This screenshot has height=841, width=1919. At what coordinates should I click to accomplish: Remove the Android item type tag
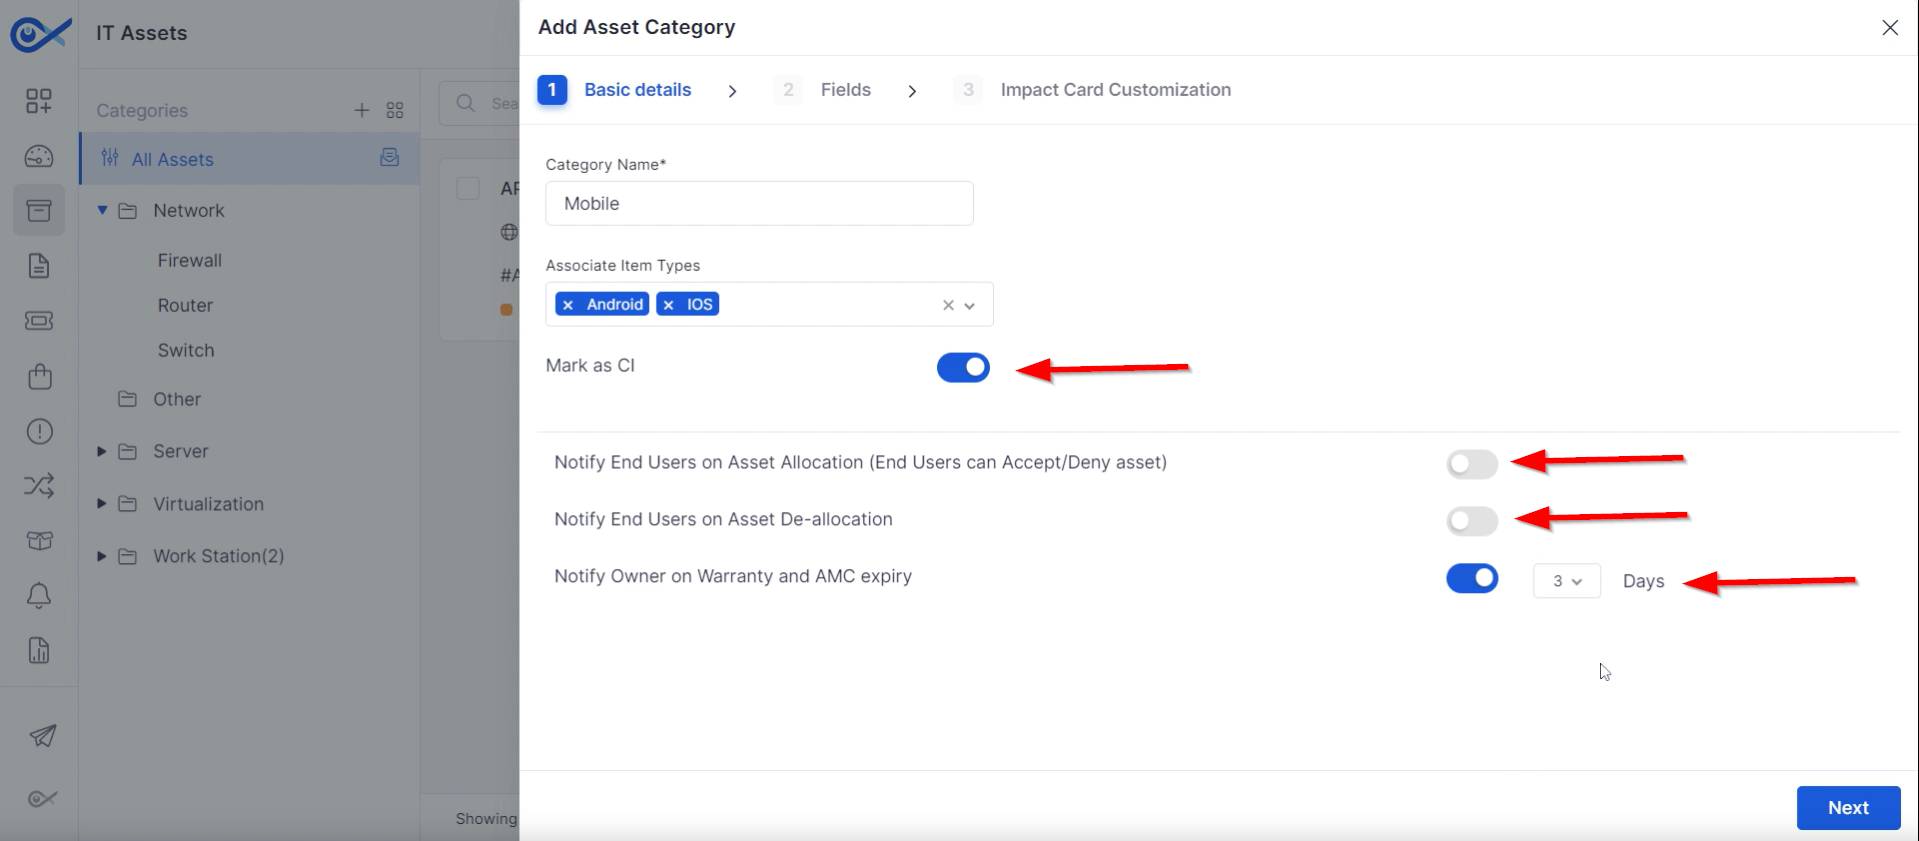tap(568, 305)
